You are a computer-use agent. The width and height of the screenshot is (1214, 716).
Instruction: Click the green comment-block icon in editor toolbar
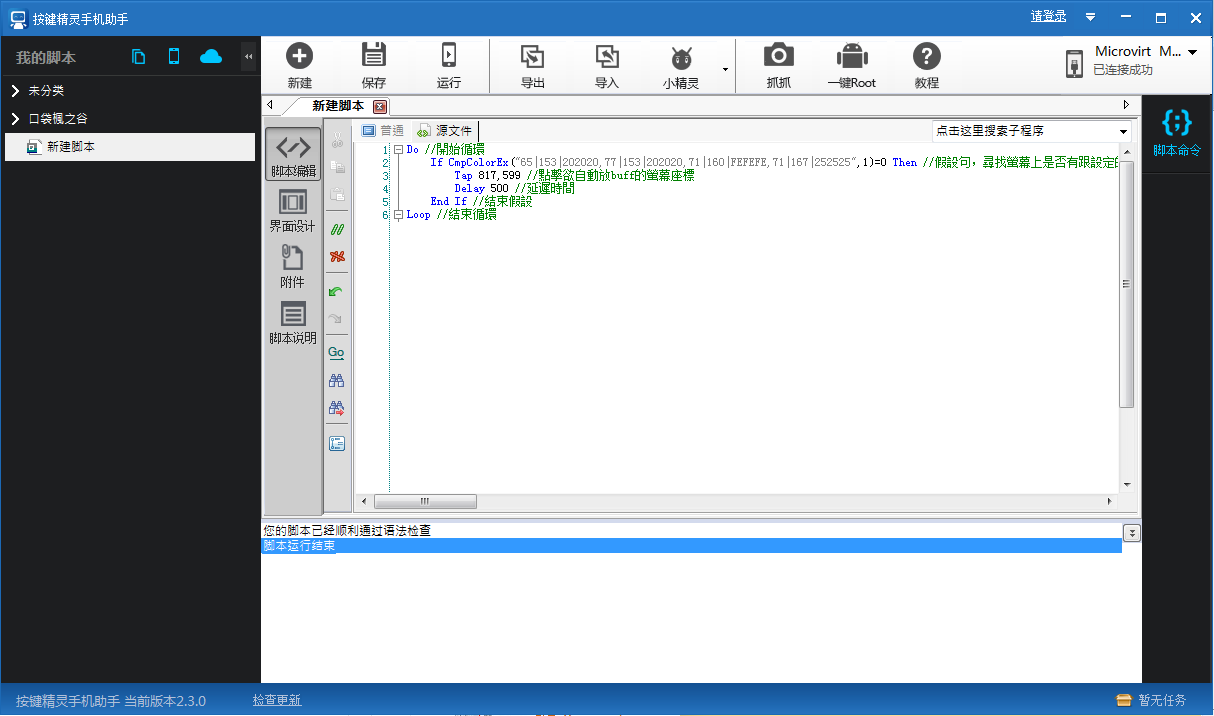337,229
